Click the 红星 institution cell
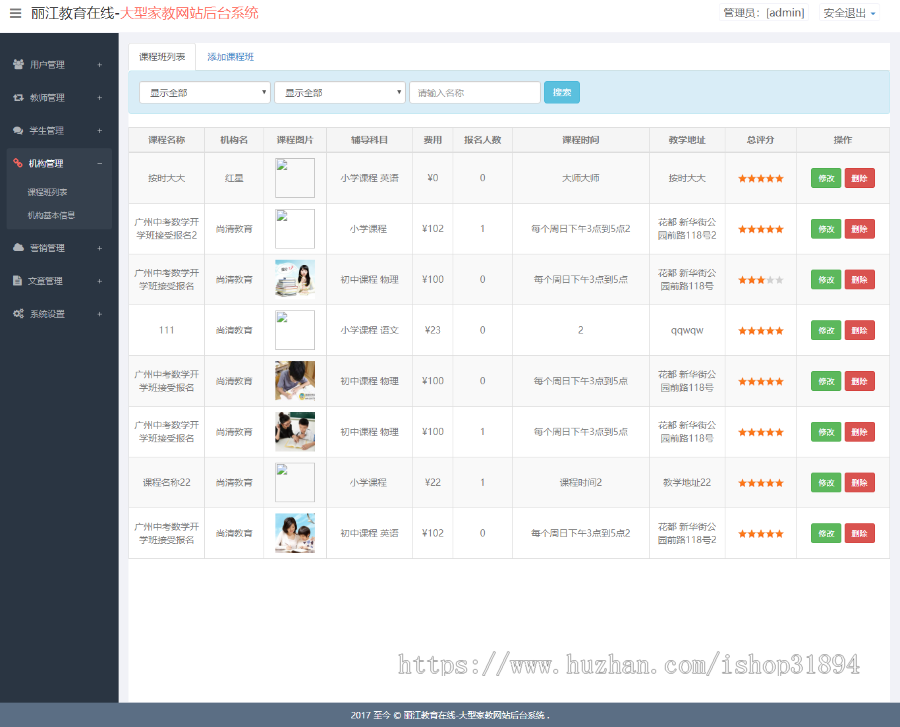 [x=234, y=178]
